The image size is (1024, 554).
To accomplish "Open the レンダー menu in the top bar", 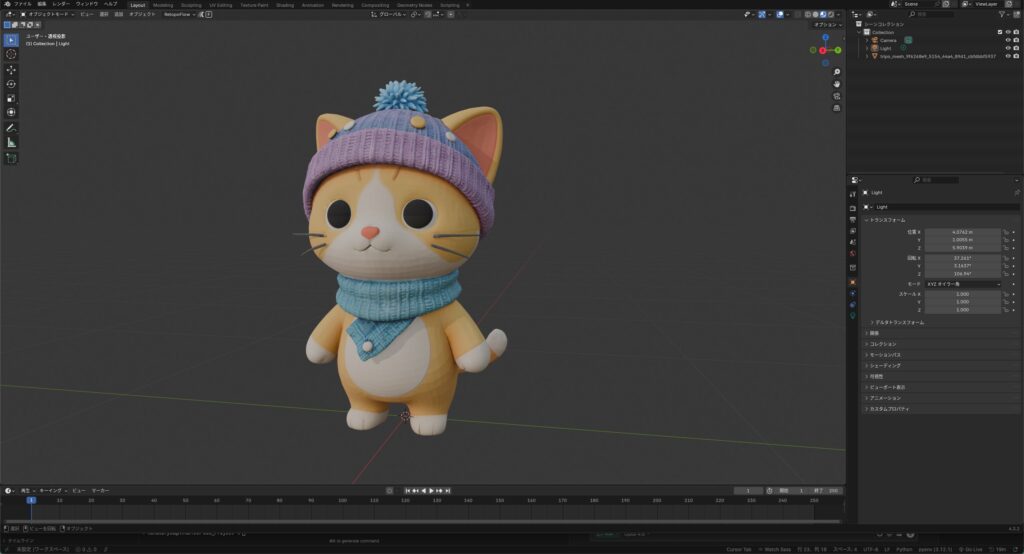I will point(61,4).
